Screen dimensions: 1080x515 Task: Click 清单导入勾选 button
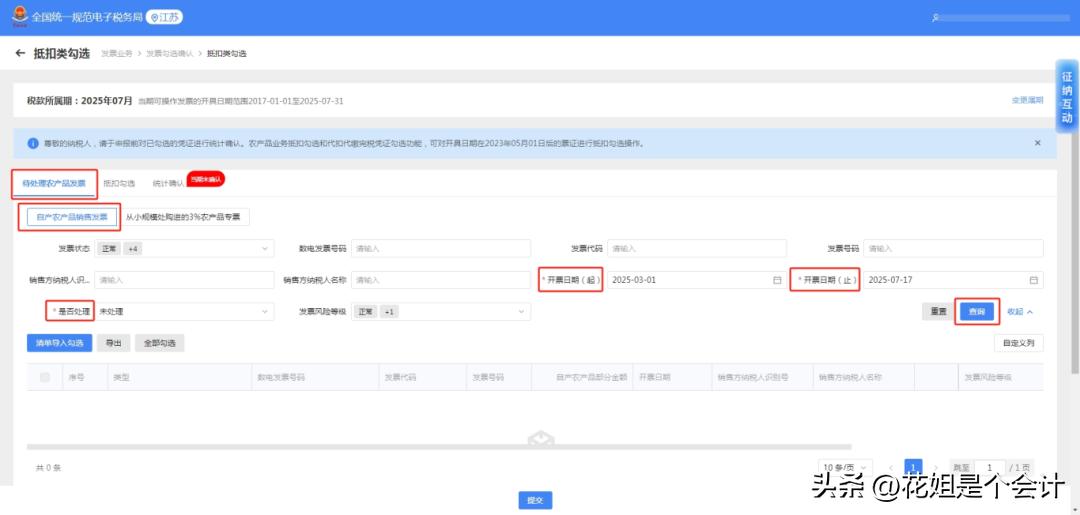[60, 343]
